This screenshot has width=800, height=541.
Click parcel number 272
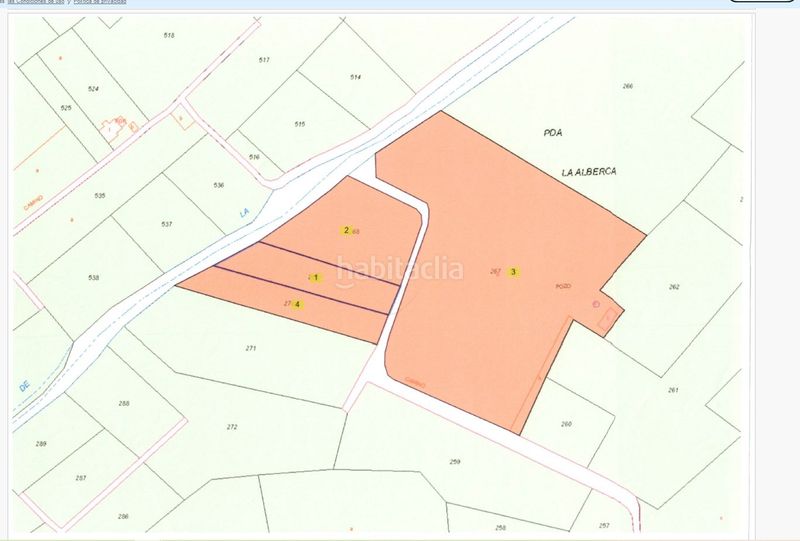click(x=232, y=427)
